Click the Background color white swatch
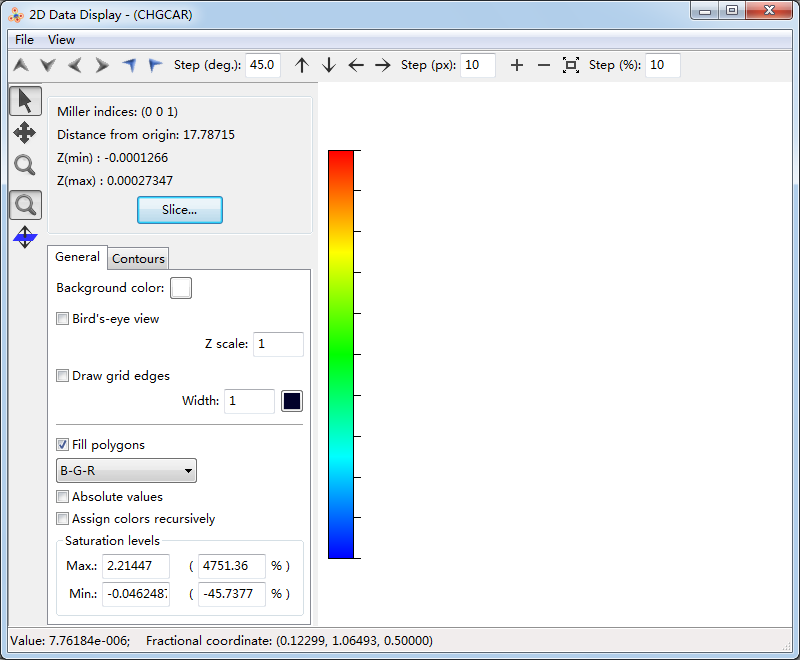The image size is (800, 660). click(181, 288)
